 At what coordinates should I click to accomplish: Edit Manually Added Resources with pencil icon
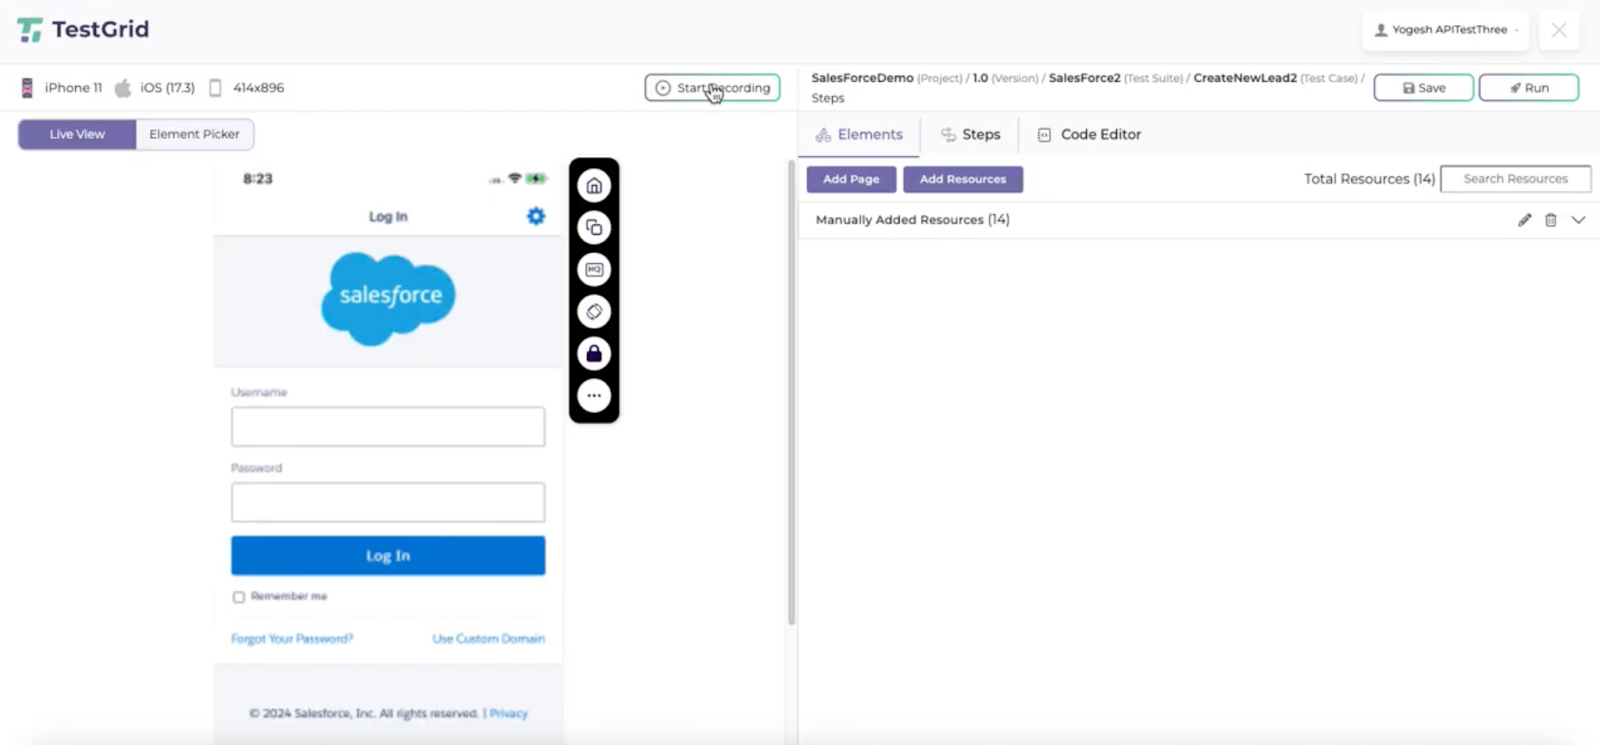1524,220
